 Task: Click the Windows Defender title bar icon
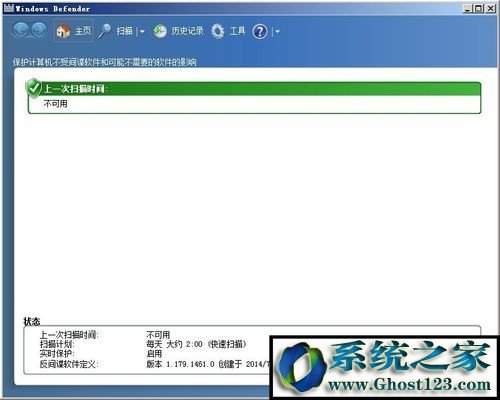tap(9, 8)
